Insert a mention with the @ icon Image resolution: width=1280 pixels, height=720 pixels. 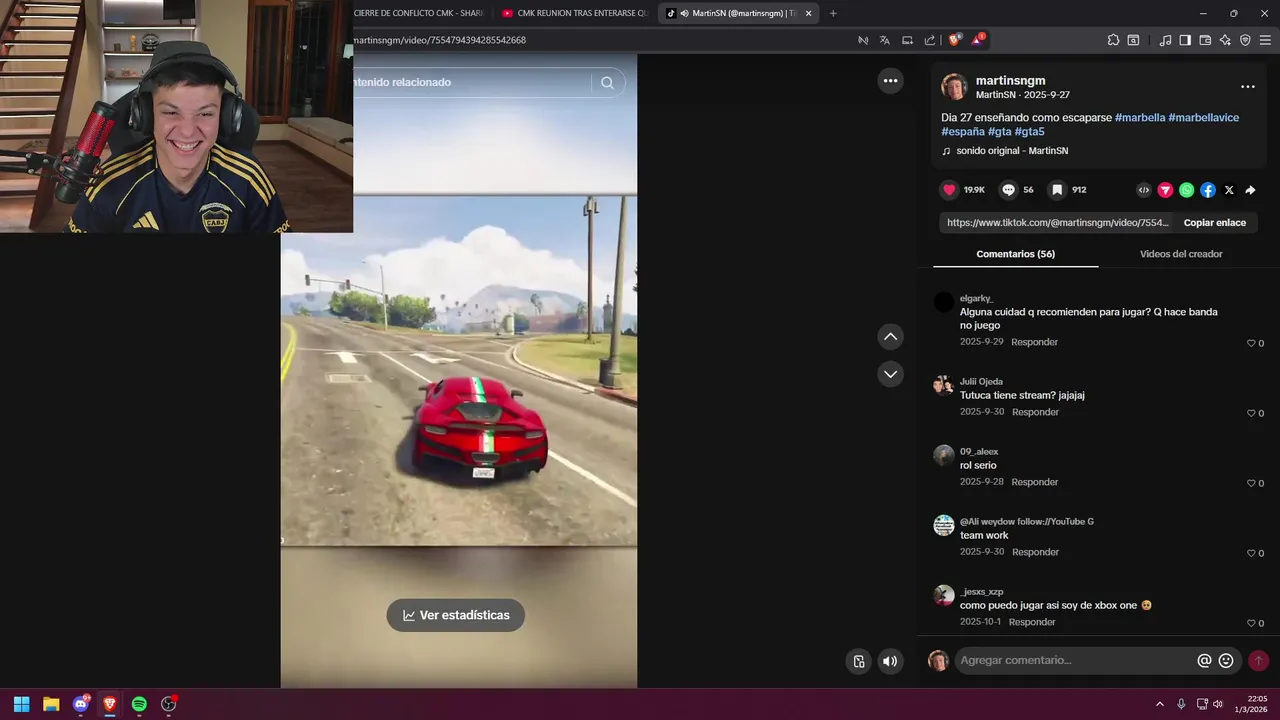coord(1204,660)
